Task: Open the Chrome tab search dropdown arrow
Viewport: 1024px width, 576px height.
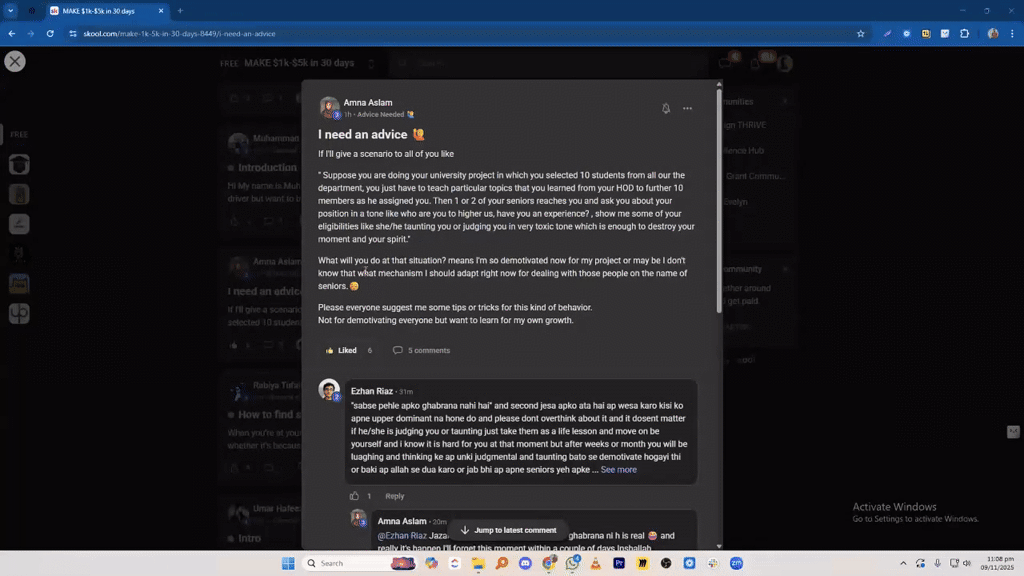Action: 10,10
